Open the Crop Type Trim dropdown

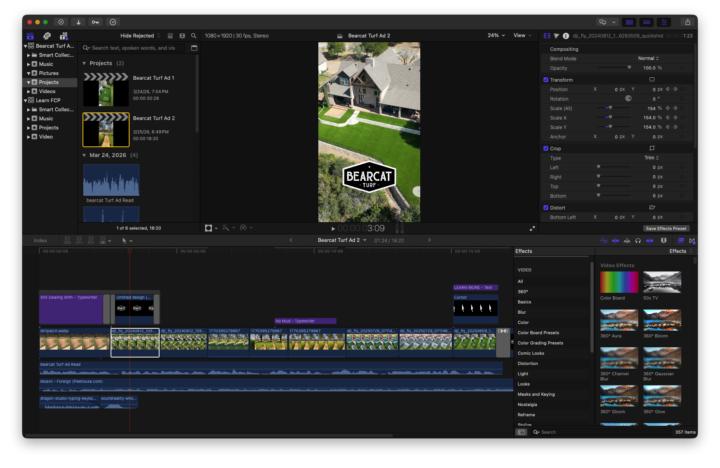(651, 158)
